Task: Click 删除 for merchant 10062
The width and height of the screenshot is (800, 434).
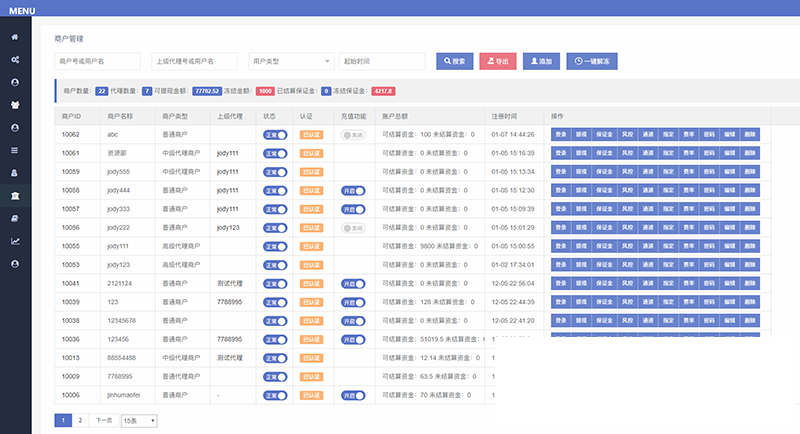Action: 750,134
